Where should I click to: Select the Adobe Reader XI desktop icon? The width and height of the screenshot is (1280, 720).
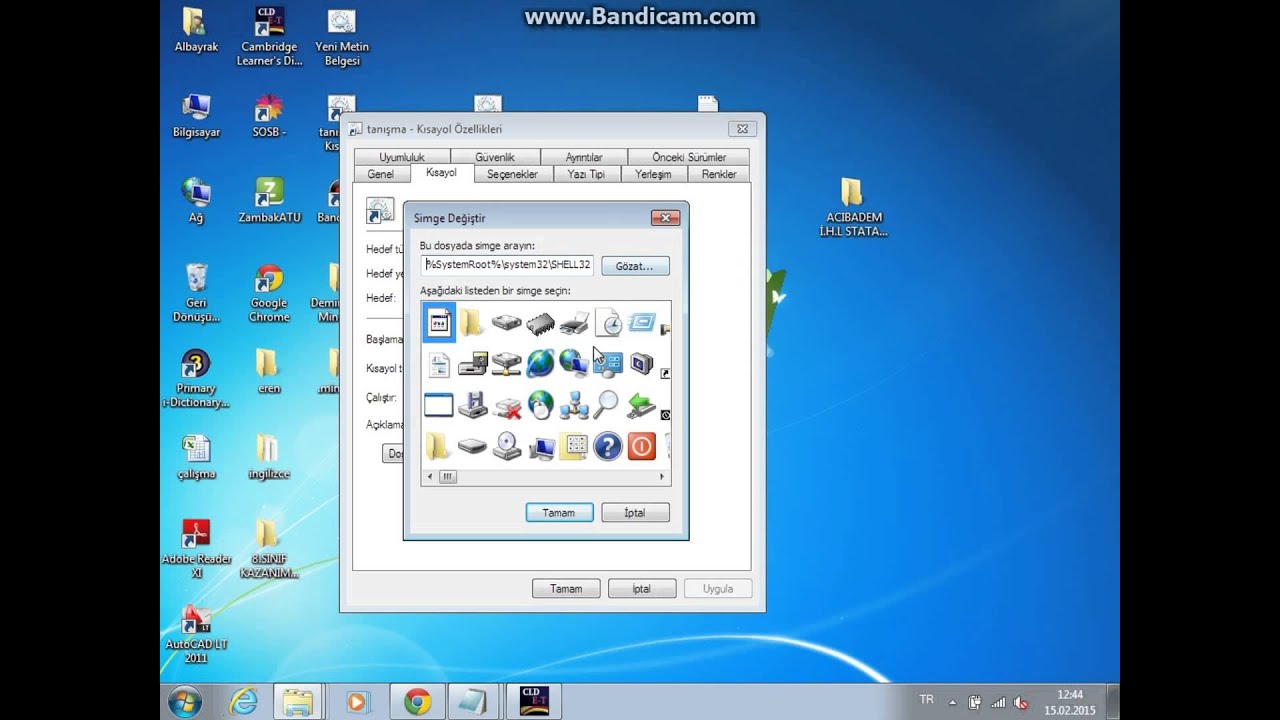196,549
